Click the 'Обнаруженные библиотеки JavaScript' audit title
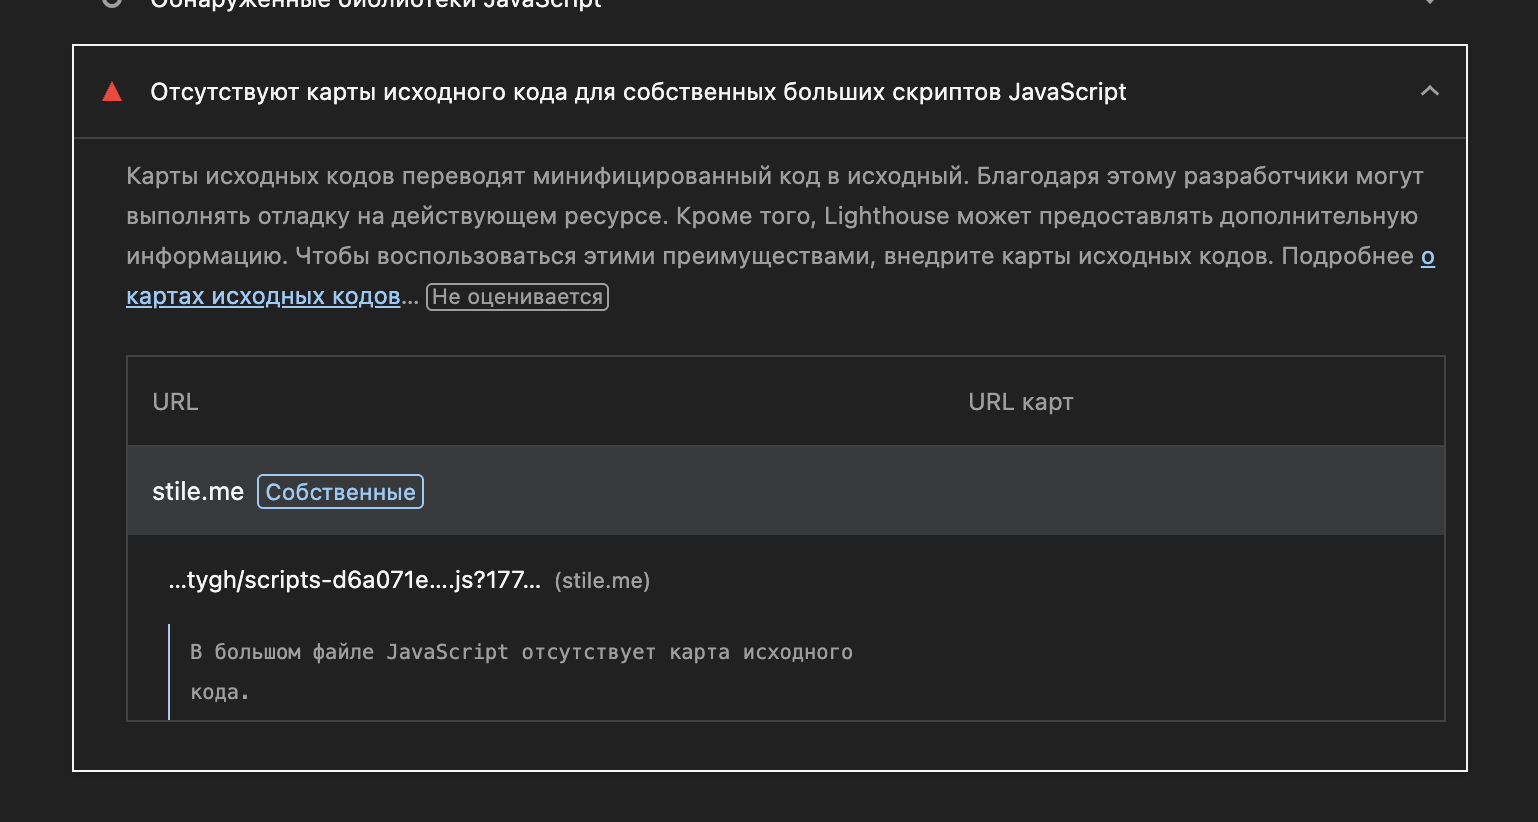 [376, 4]
